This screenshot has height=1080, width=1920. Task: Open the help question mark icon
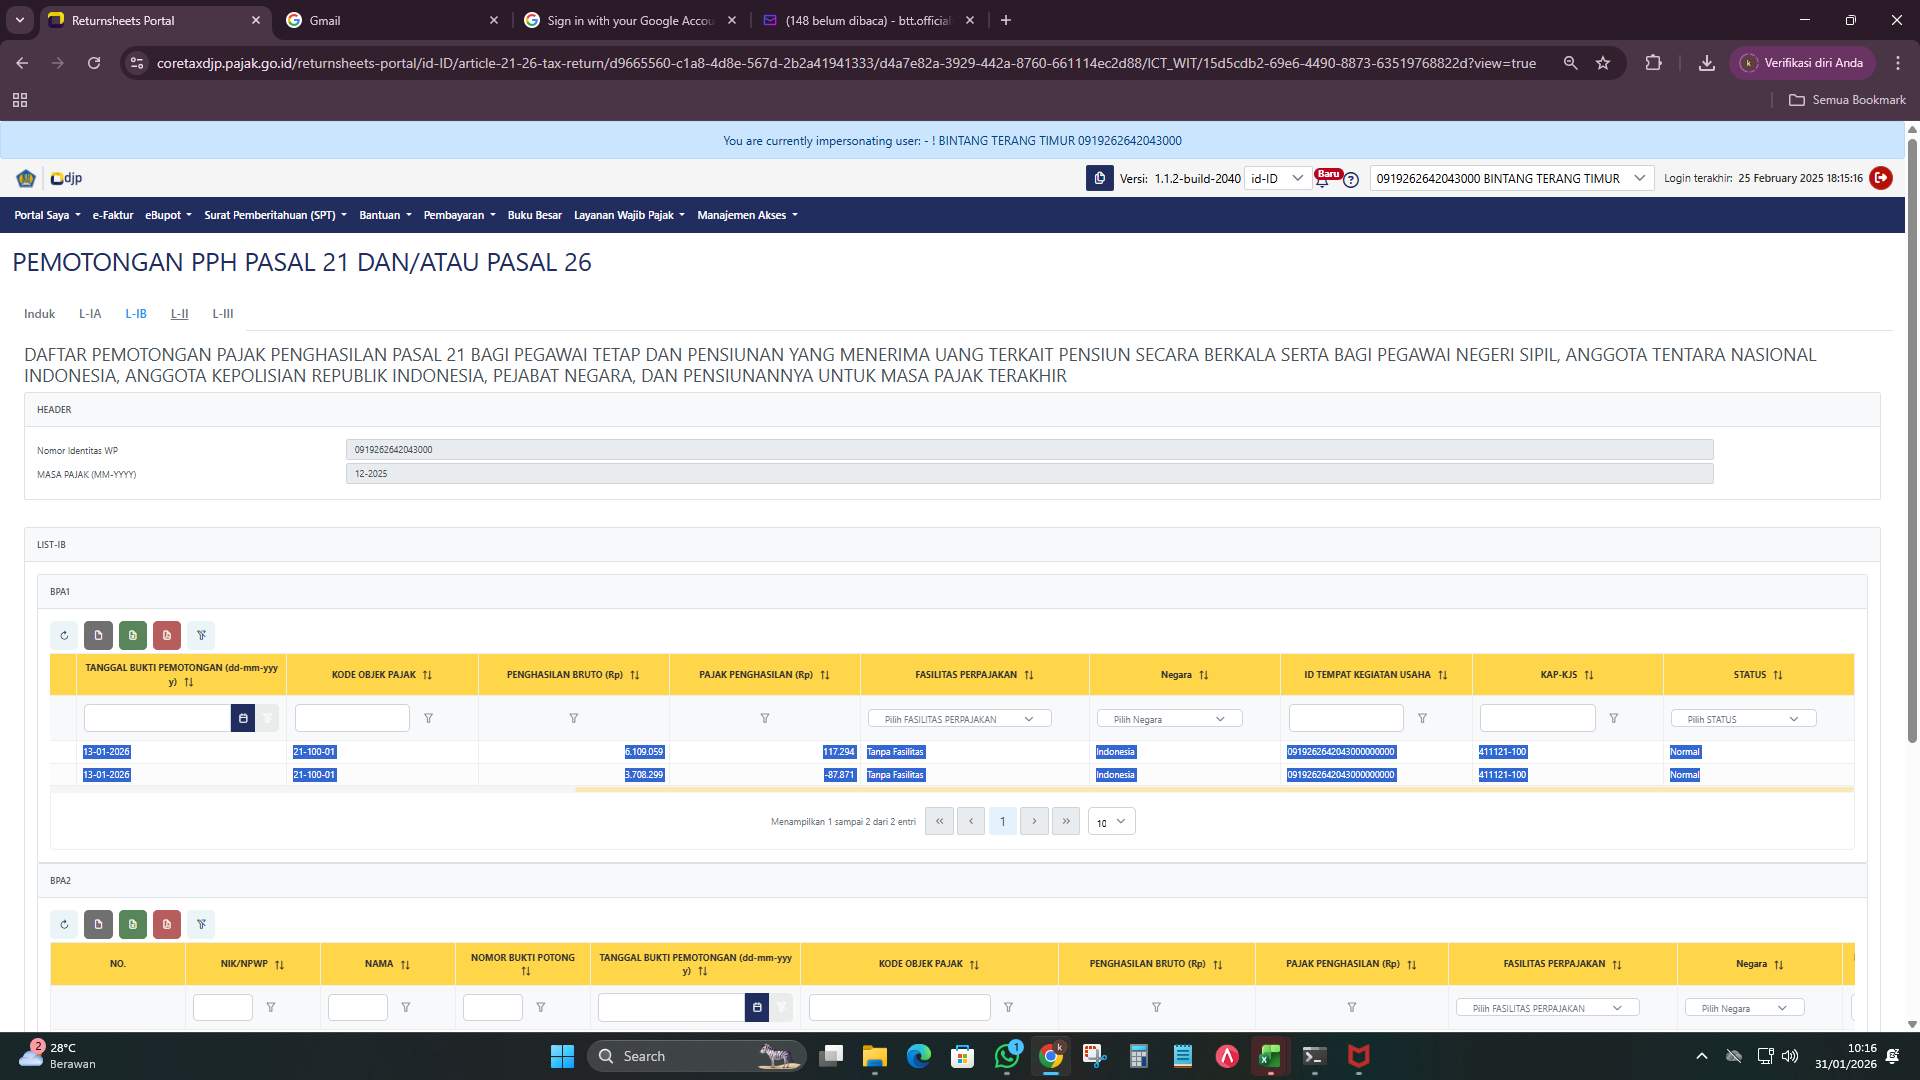coord(1352,179)
